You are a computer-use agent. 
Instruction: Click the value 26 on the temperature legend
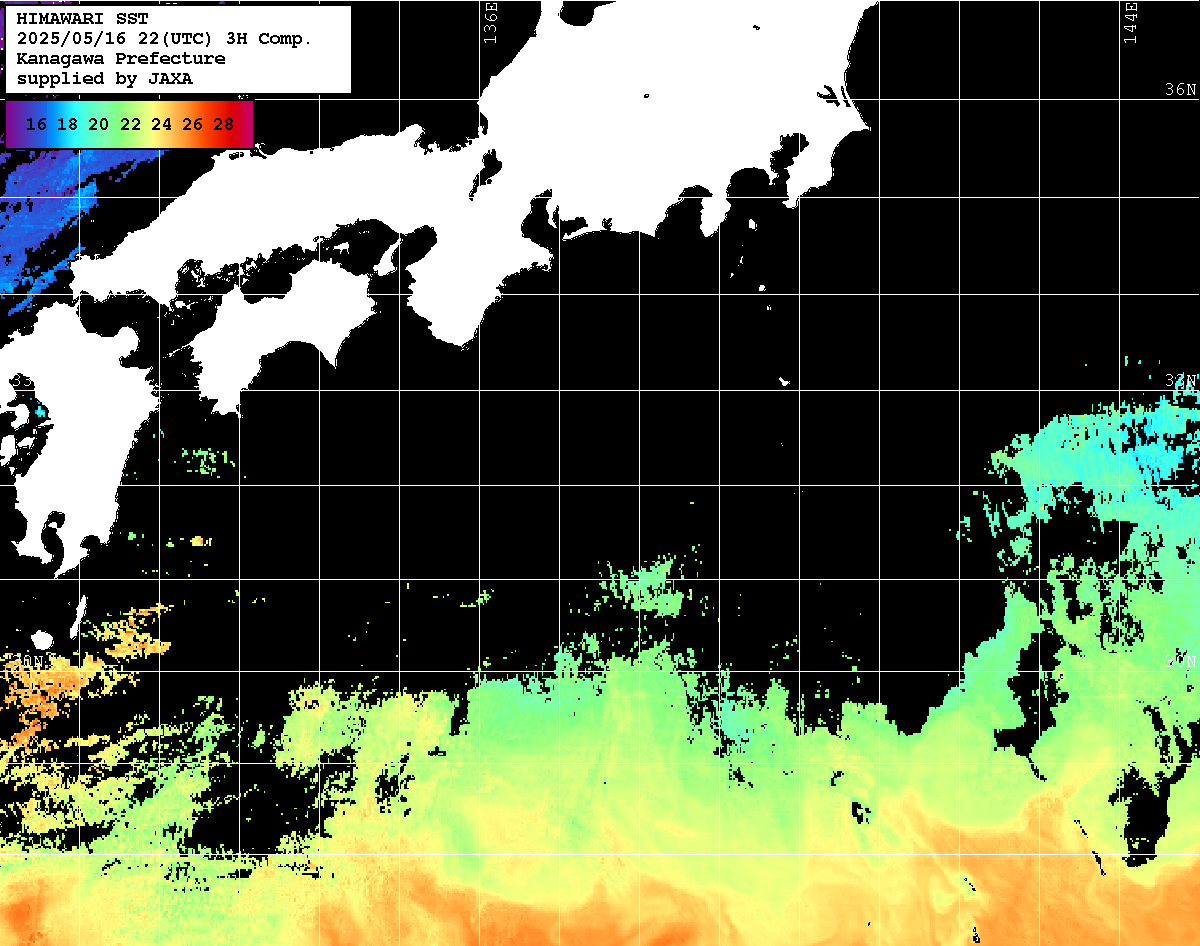193,124
